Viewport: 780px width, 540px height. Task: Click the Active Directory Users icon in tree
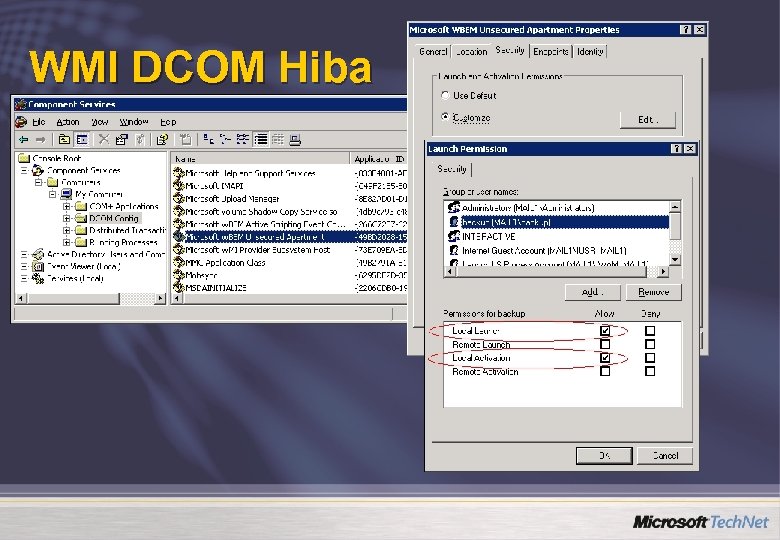click(x=38, y=255)
